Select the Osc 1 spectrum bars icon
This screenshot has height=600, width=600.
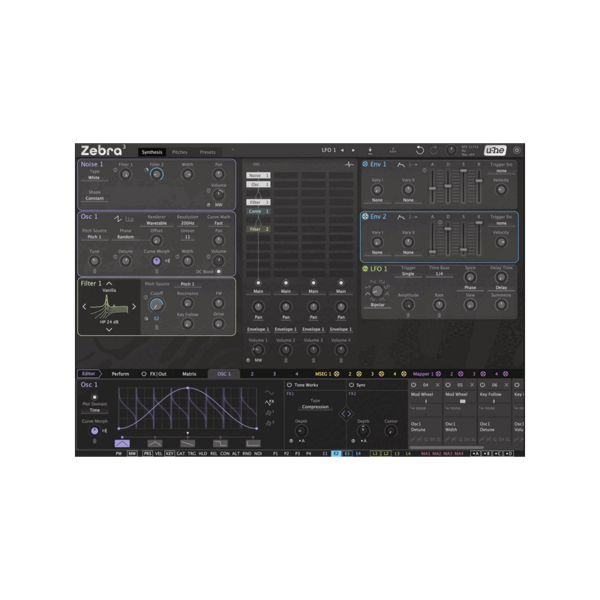[x=129, y=219]
